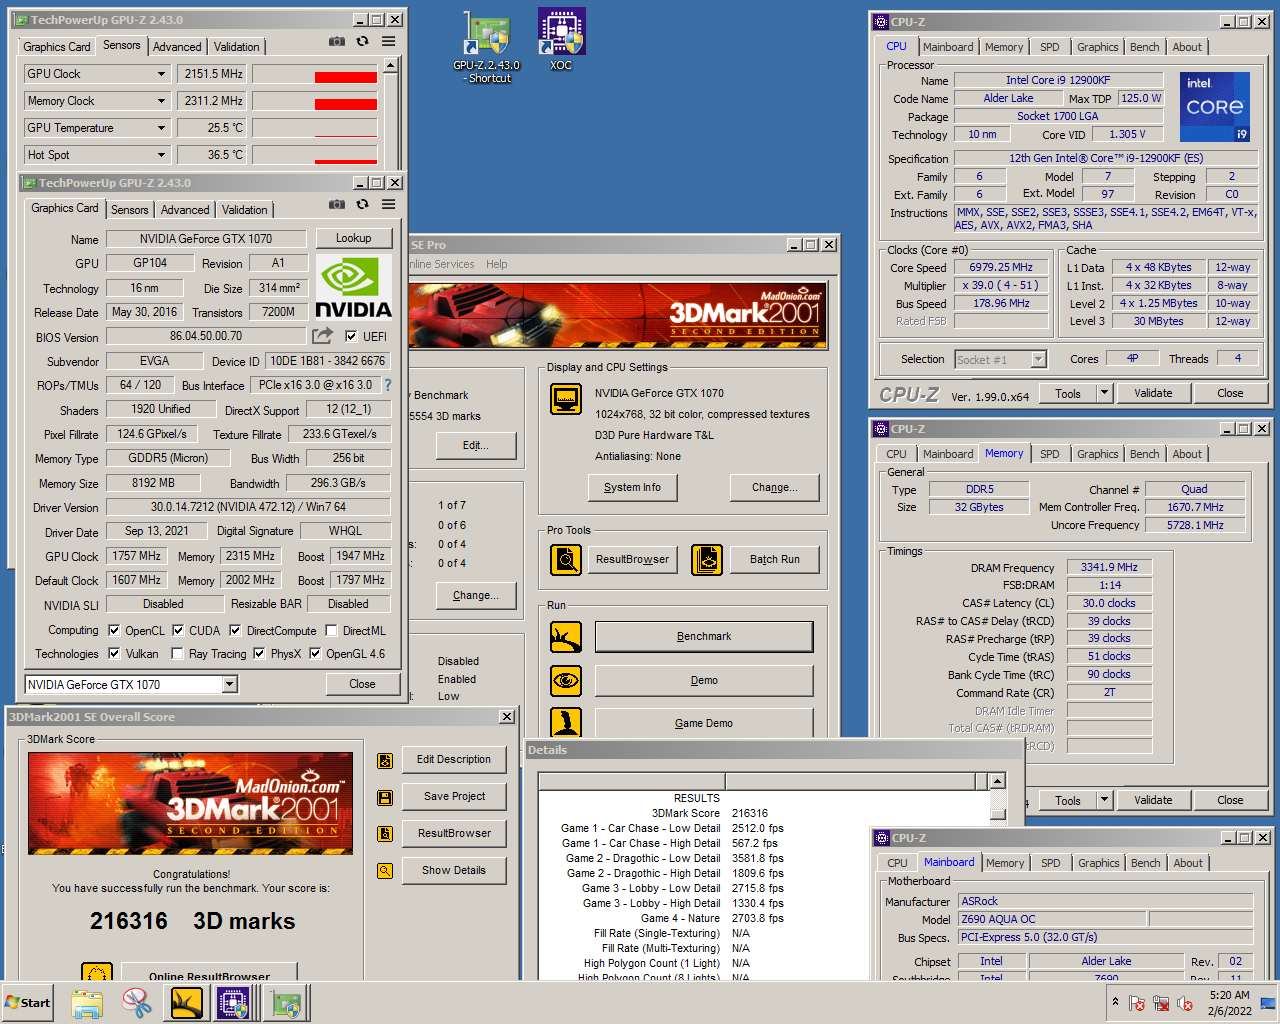The image size is (1280, 1024).
Task: Enable the DirectML checkbox
Action: (x=331, y=631)
